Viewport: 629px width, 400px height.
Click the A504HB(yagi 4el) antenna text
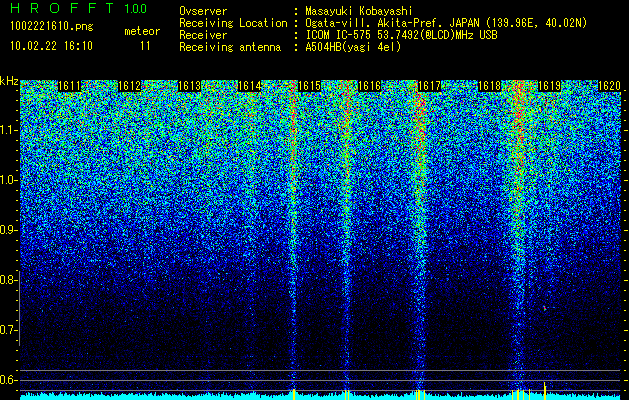point(353,47)
